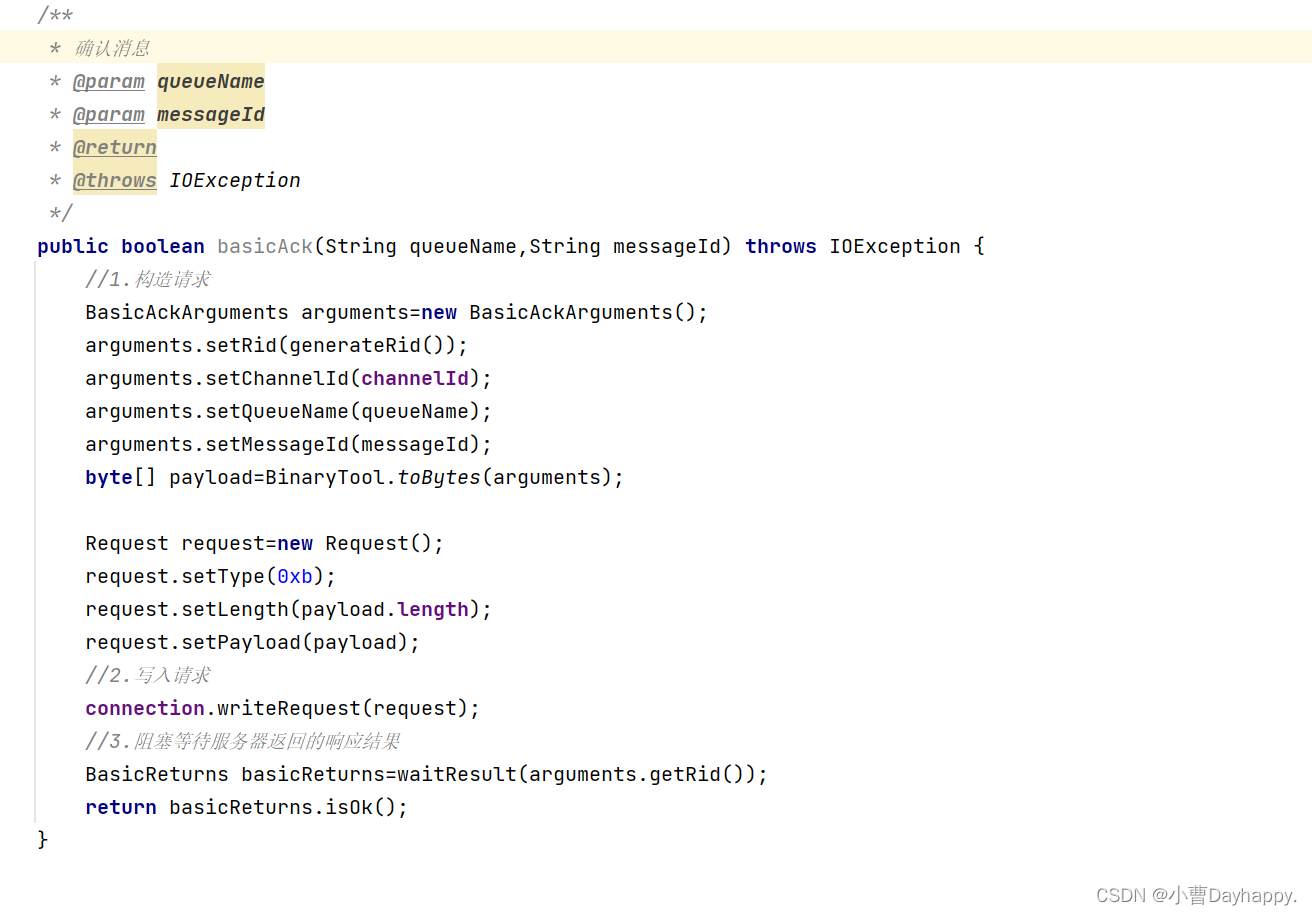The image size is (1312, 915).
Task: Click new Request() constructor call
Action: click(x=355, y=543)
